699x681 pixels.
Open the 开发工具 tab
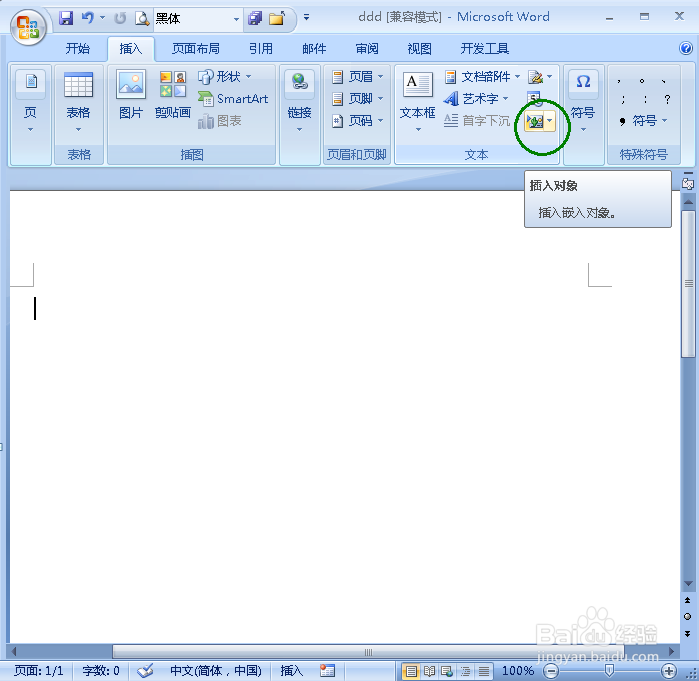485,48
